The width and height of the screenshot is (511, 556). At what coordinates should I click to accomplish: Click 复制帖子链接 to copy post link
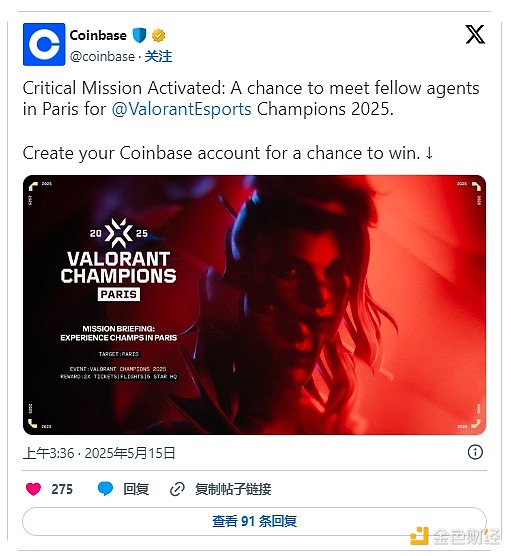233,489
